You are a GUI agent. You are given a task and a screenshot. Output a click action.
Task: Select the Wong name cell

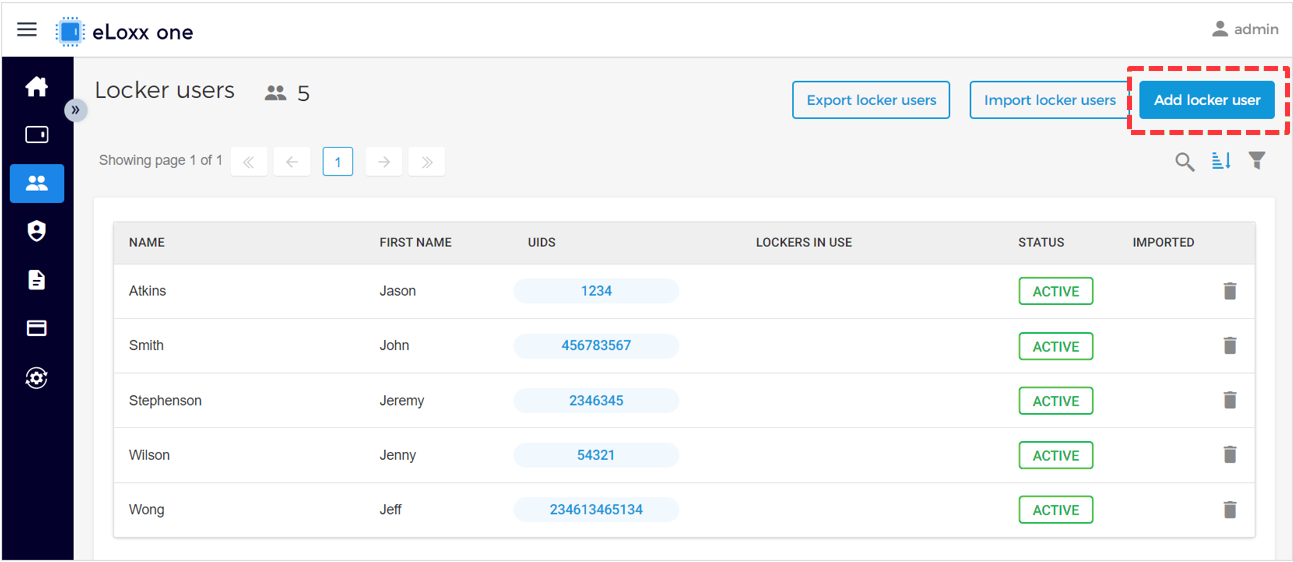tap(146, 509)
